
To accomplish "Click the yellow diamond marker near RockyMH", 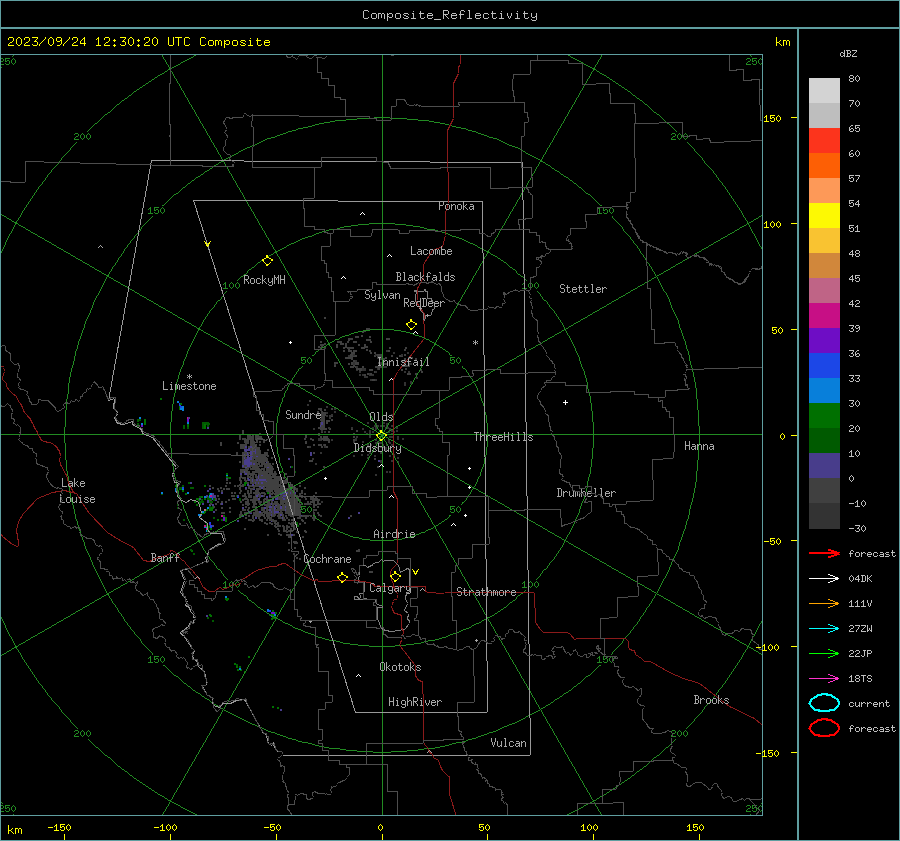I will [267, 261].
